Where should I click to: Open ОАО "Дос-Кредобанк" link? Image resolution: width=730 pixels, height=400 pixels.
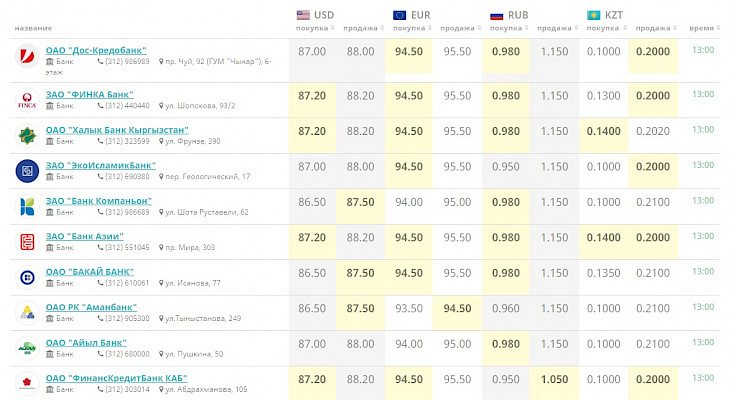(x=96, y=50)
